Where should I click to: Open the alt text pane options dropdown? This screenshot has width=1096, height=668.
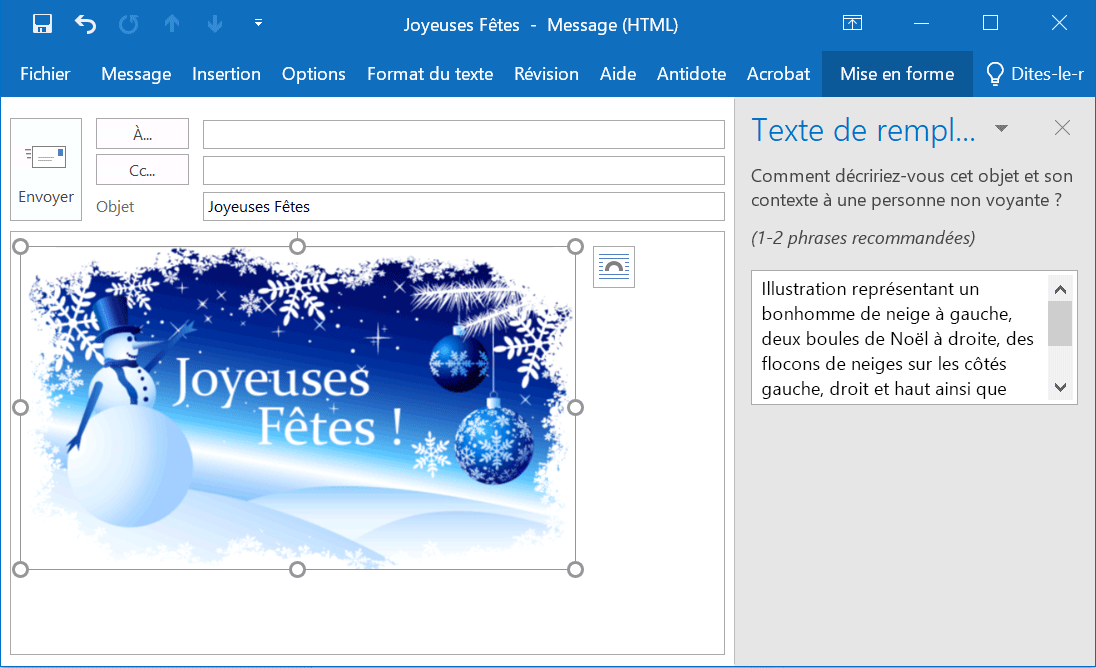coord(1001,128)
